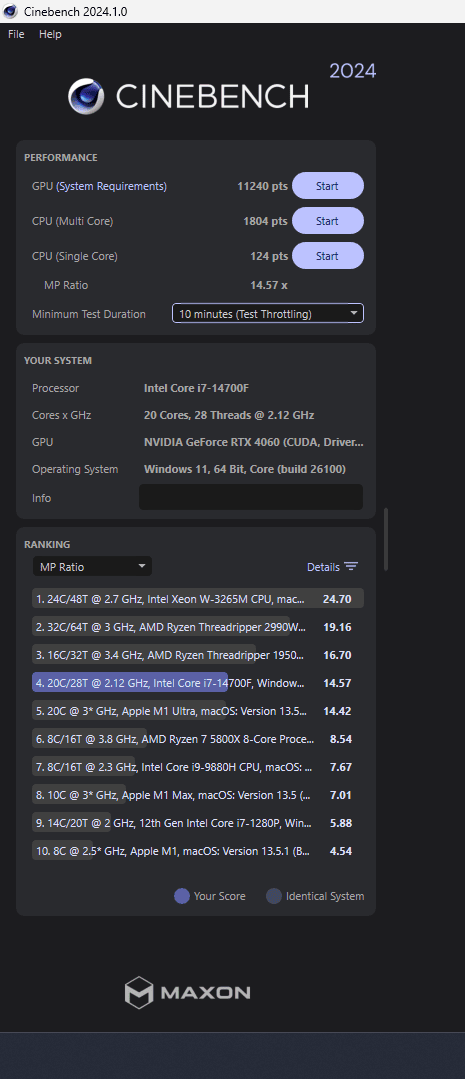
Task: Click the Maxon logo icon
Action: 138,992
